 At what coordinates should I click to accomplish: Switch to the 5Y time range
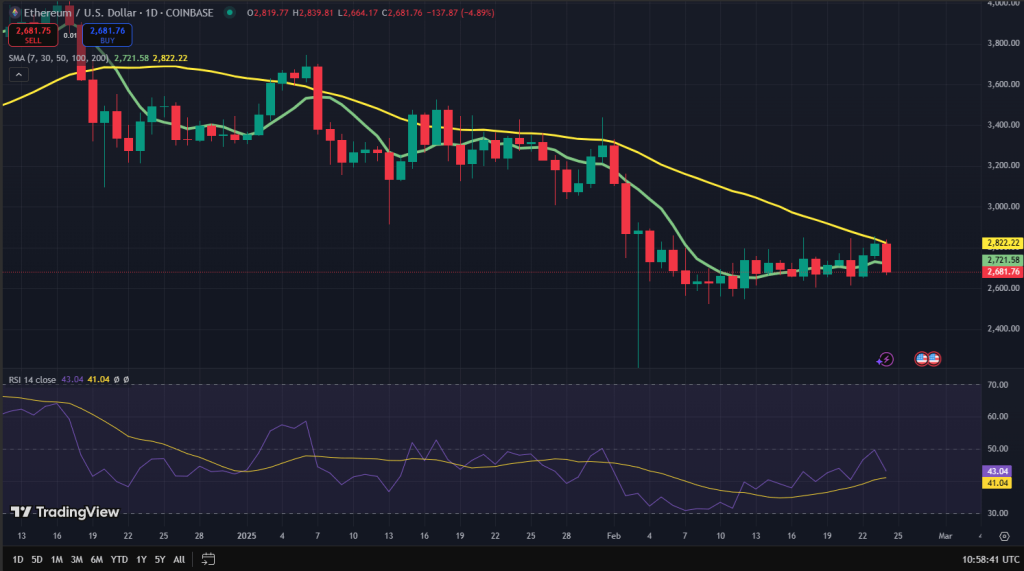(160, 559)
